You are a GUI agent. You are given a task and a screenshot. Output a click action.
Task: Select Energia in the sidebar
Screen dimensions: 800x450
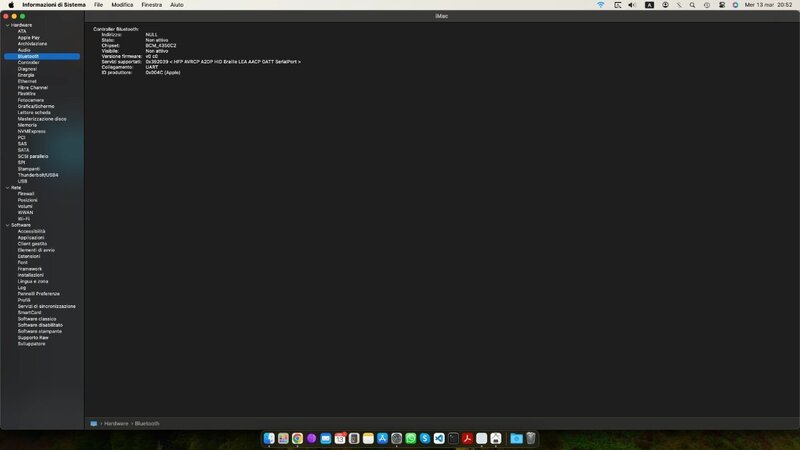pos(26,75)
